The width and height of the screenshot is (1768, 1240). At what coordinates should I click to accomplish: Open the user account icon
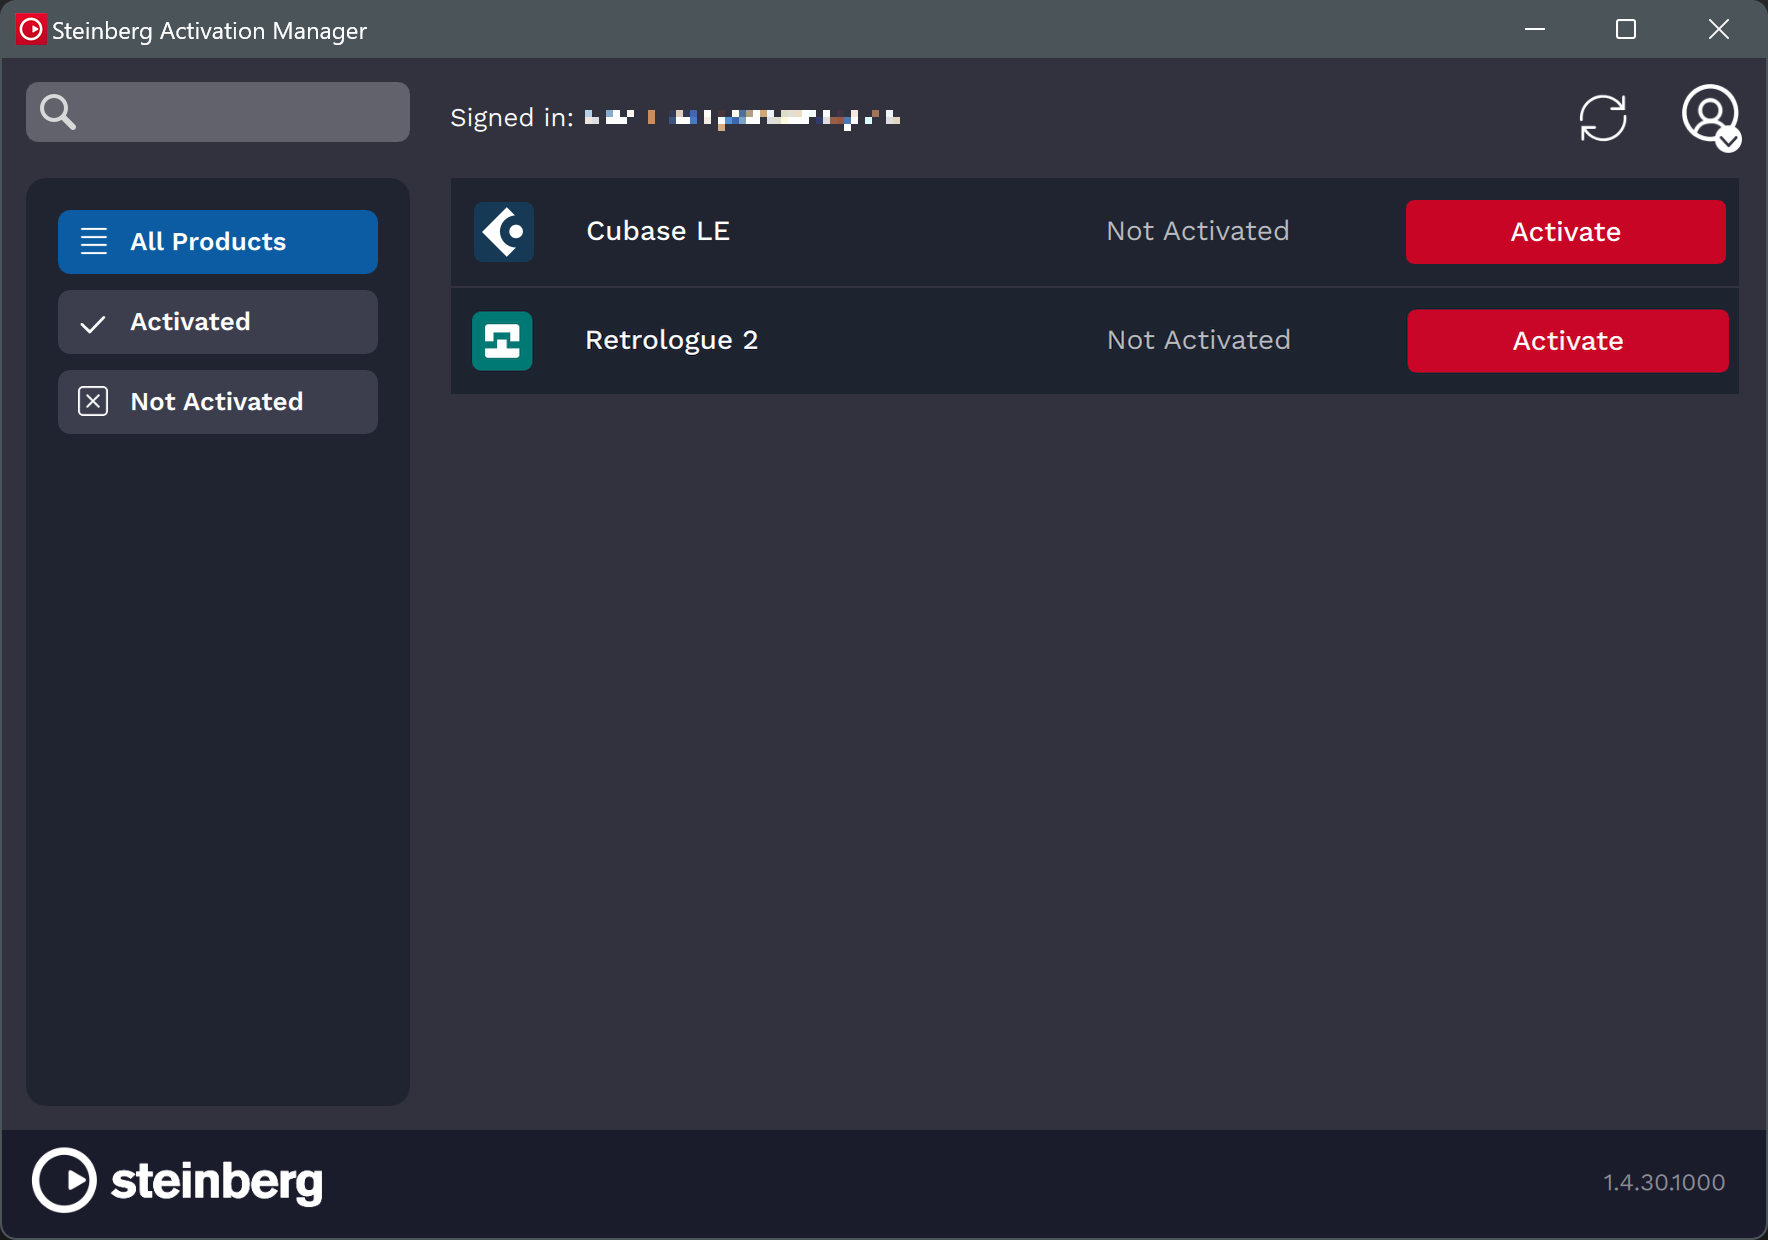click(x=1711, y=117)
